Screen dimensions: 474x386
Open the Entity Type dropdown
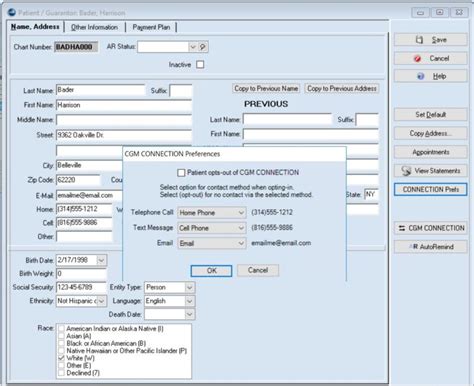(x=189, y=287)
